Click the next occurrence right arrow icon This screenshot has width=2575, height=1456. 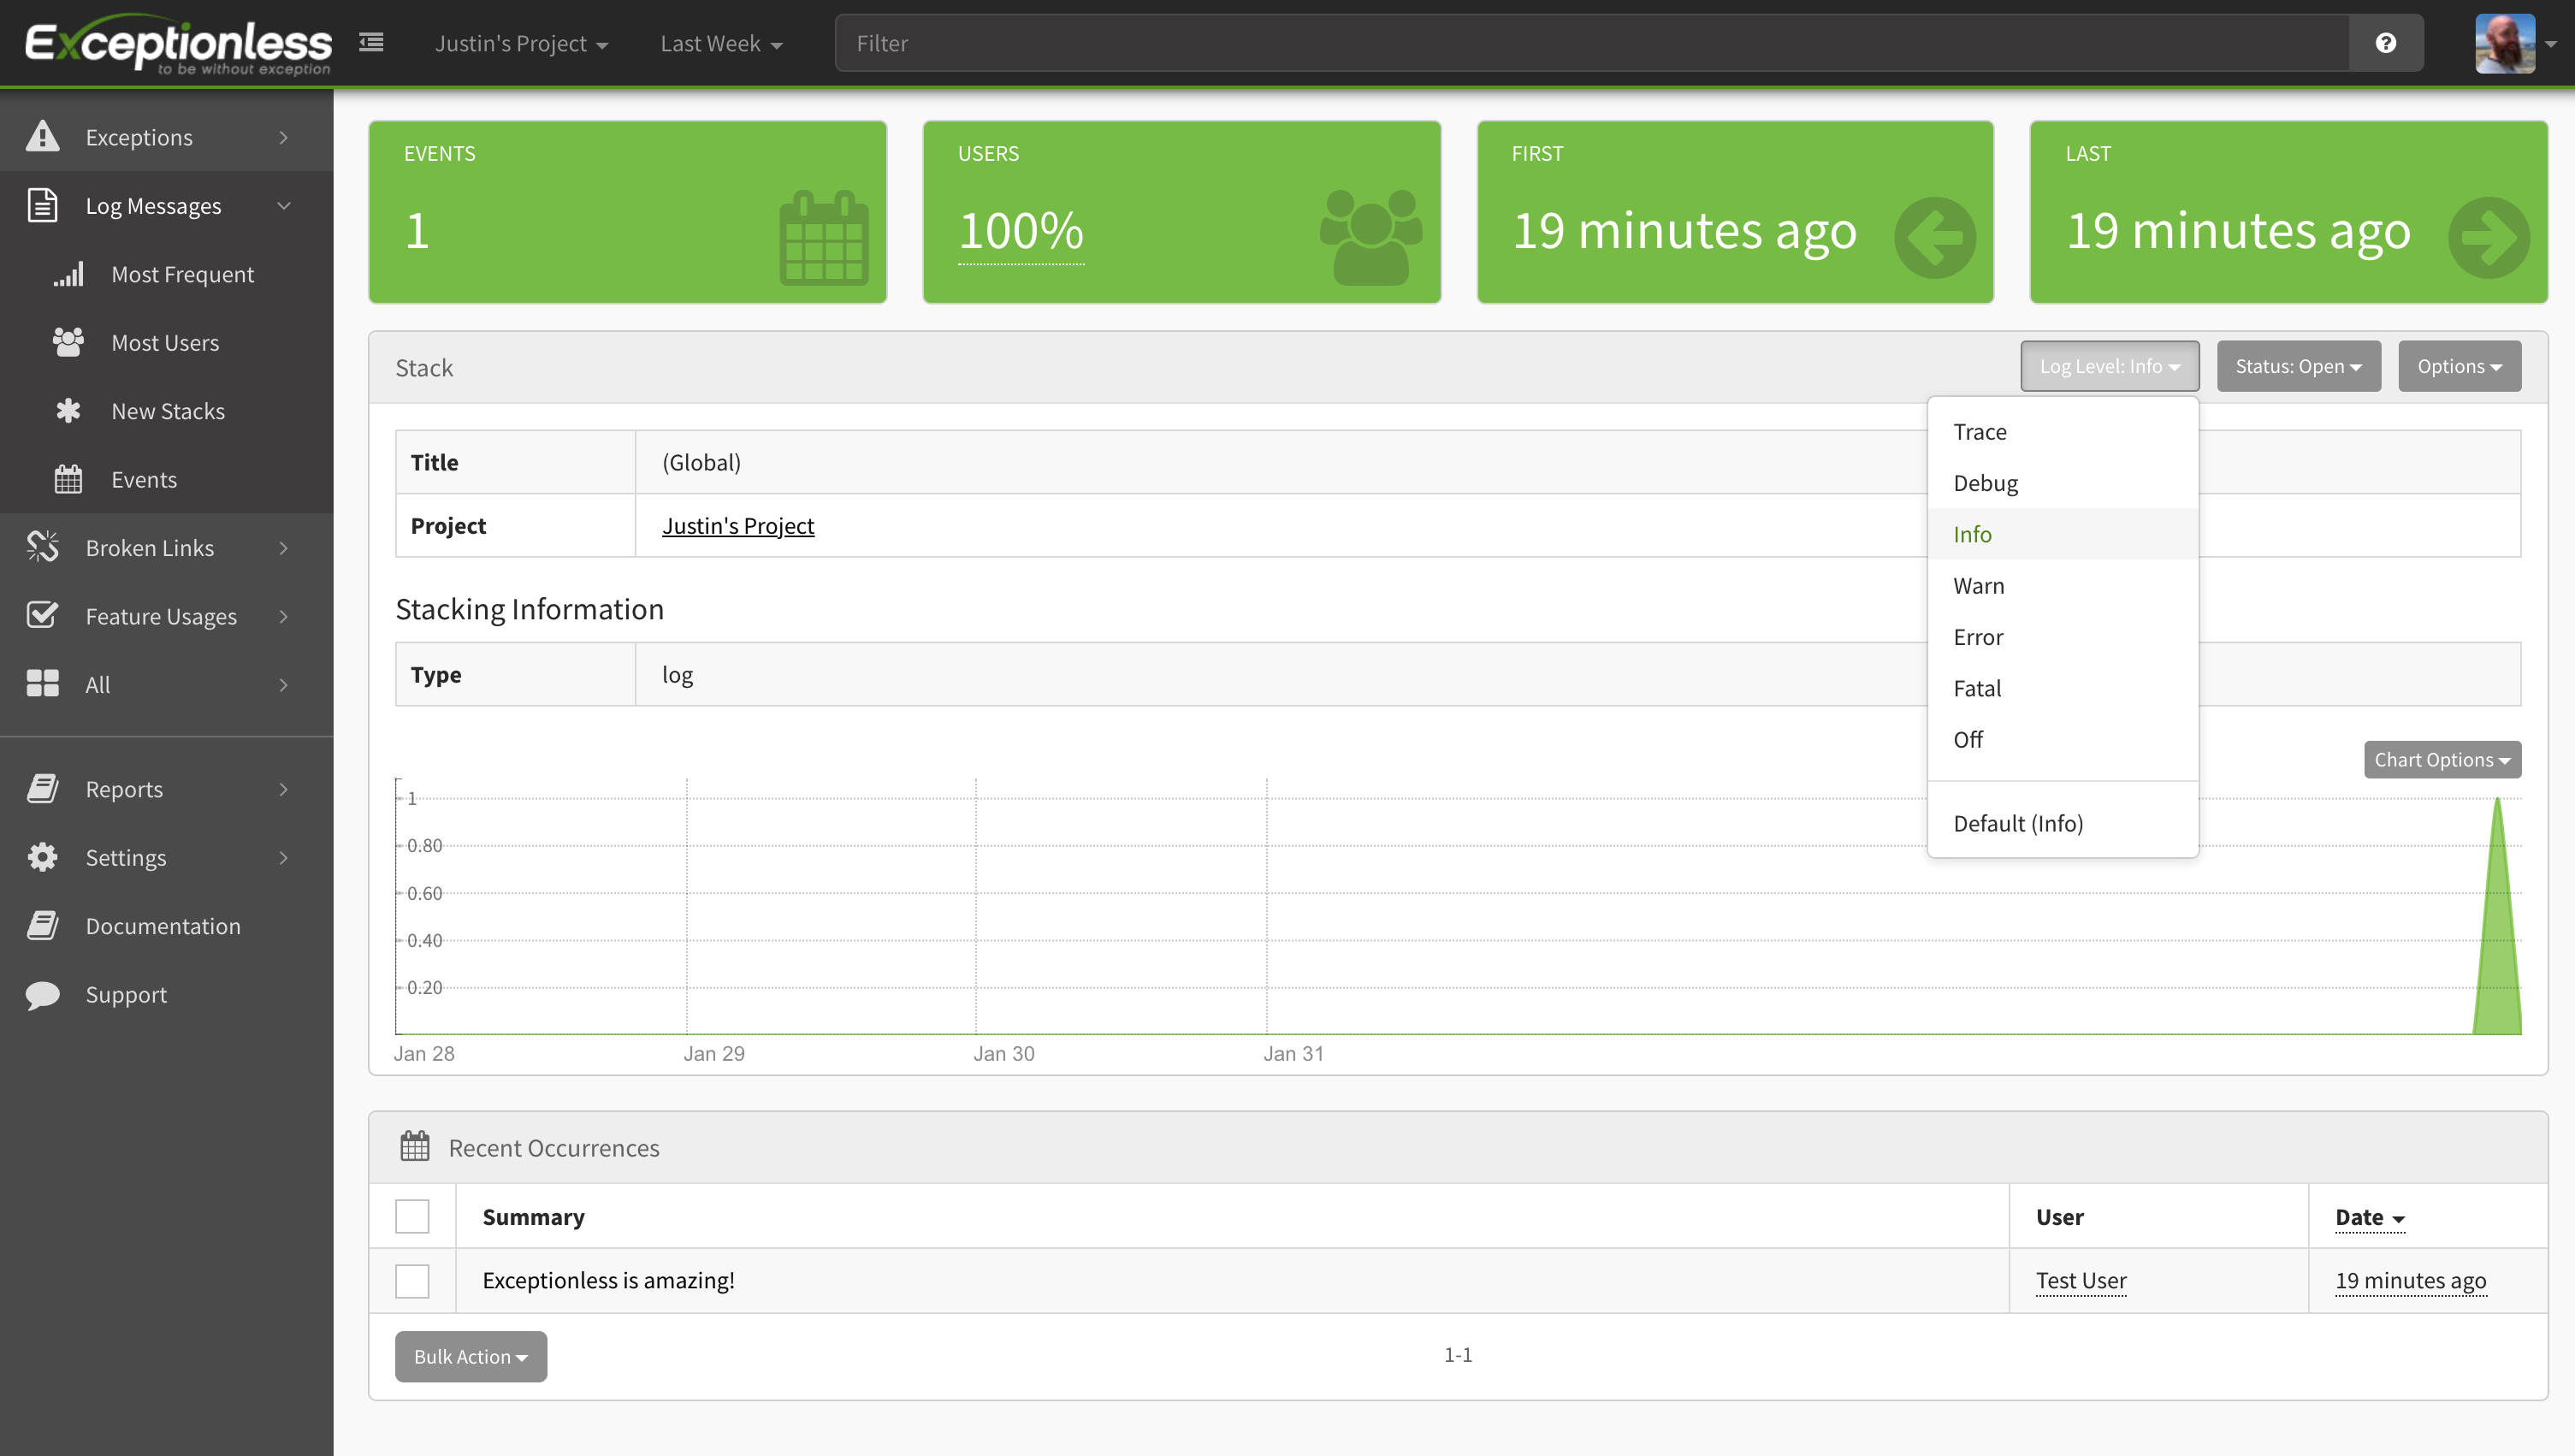2488,237
